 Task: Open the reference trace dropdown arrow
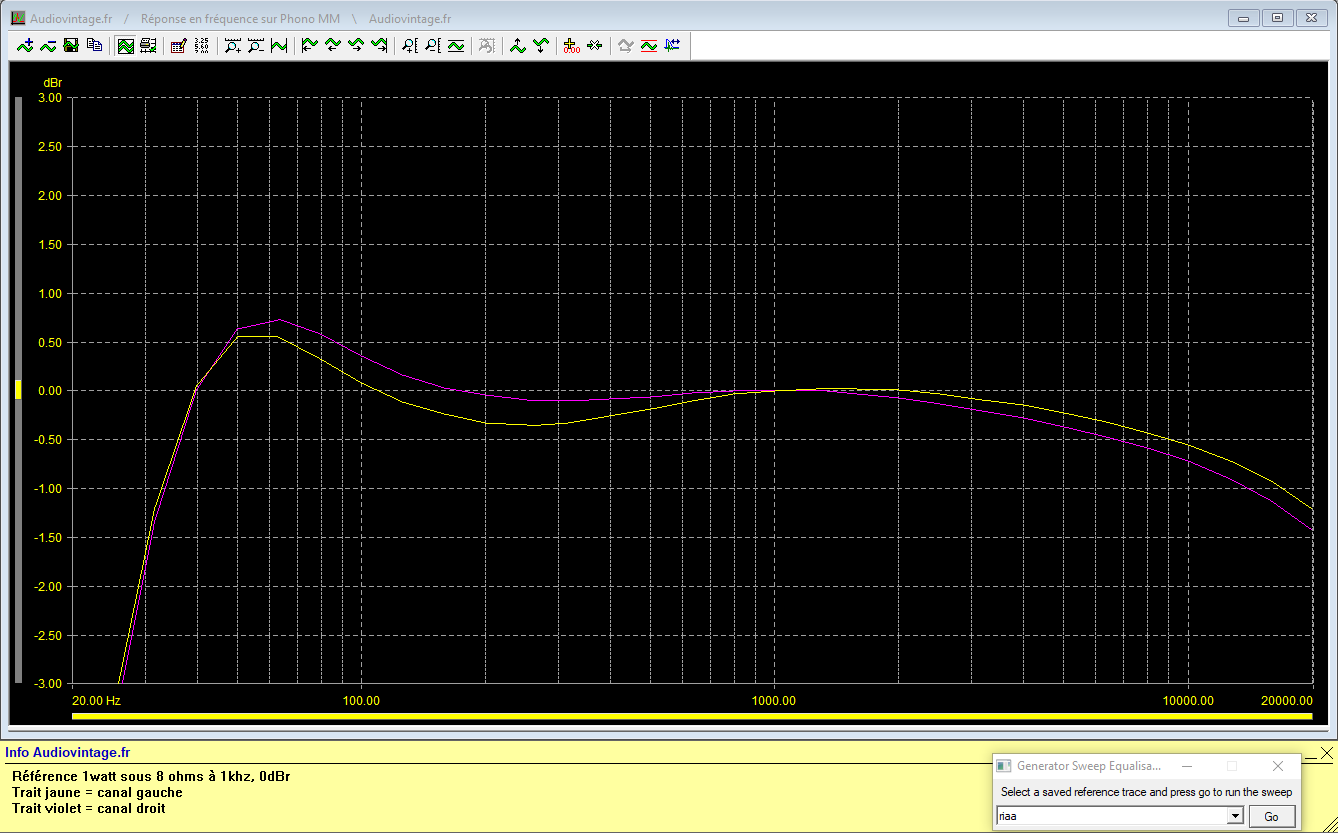[1236, 816]
